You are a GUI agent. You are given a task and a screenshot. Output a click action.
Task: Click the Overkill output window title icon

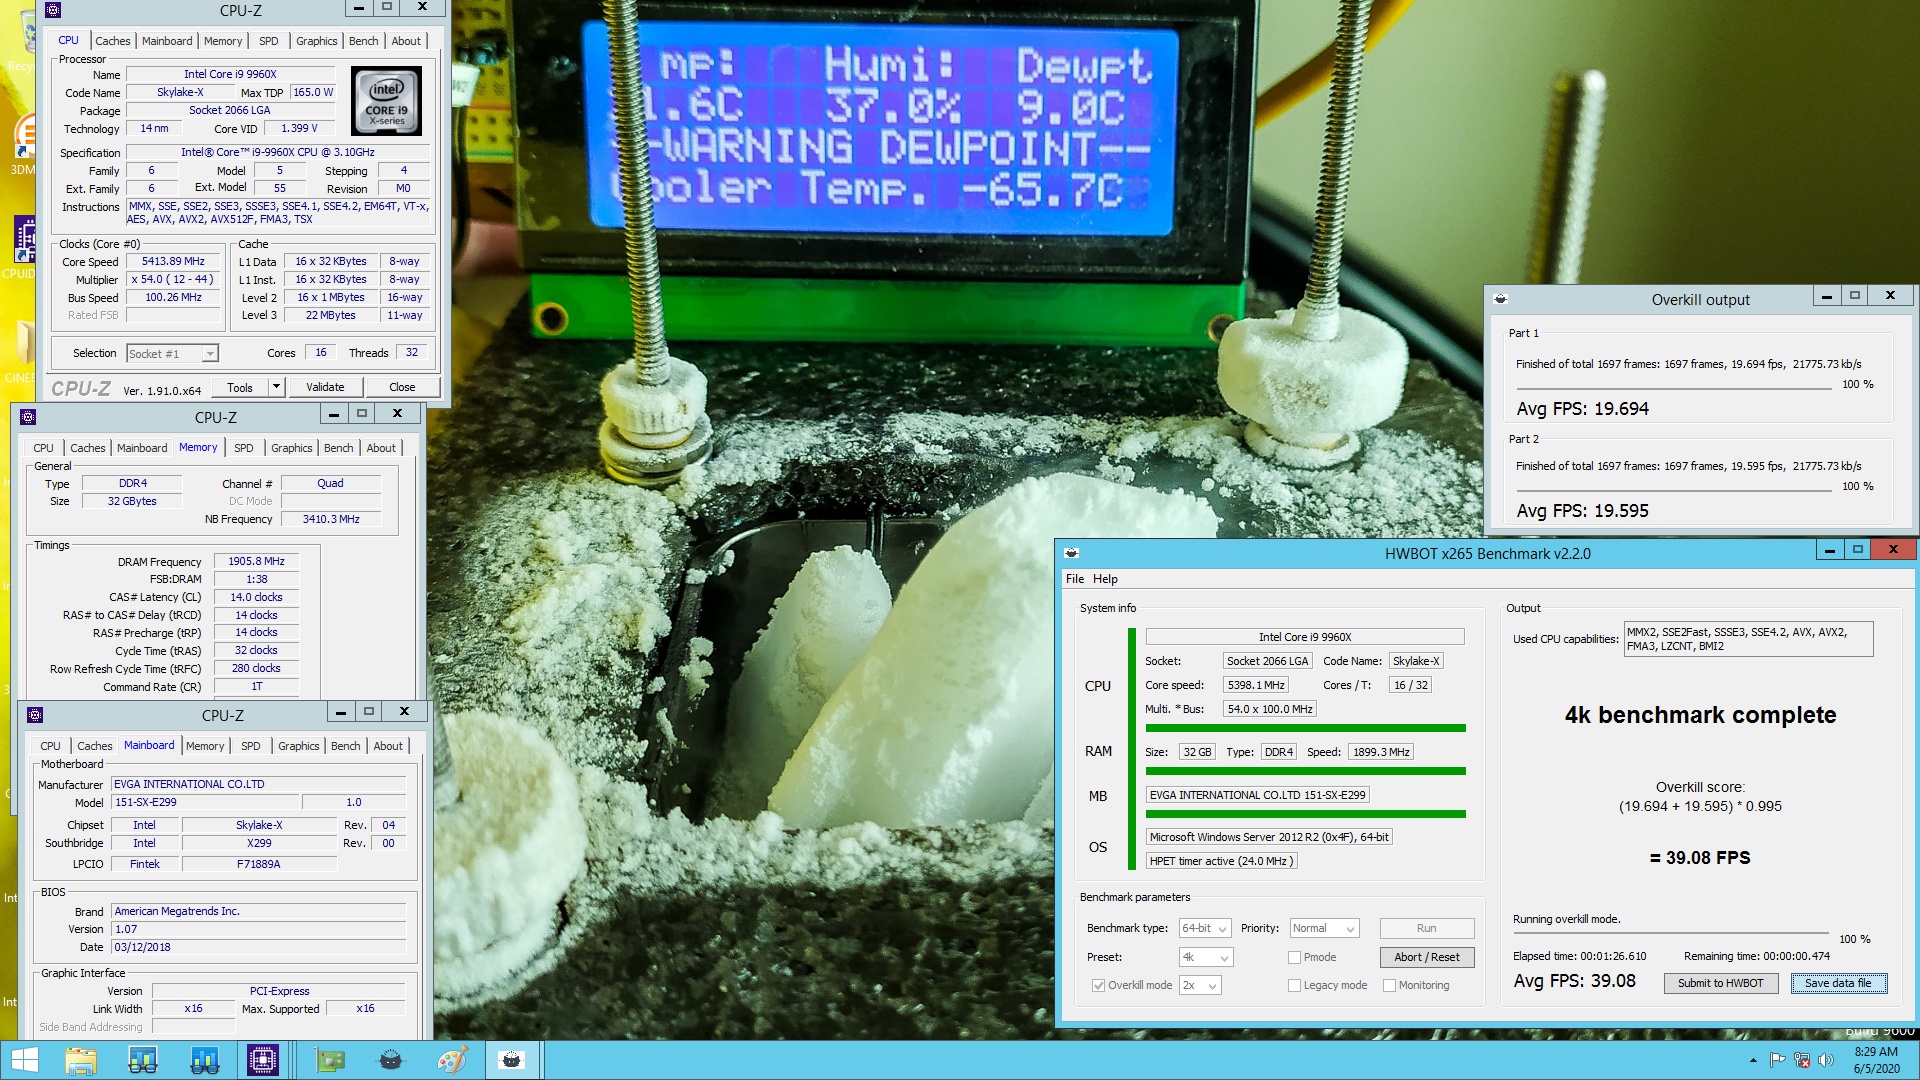coord(1500,299)
